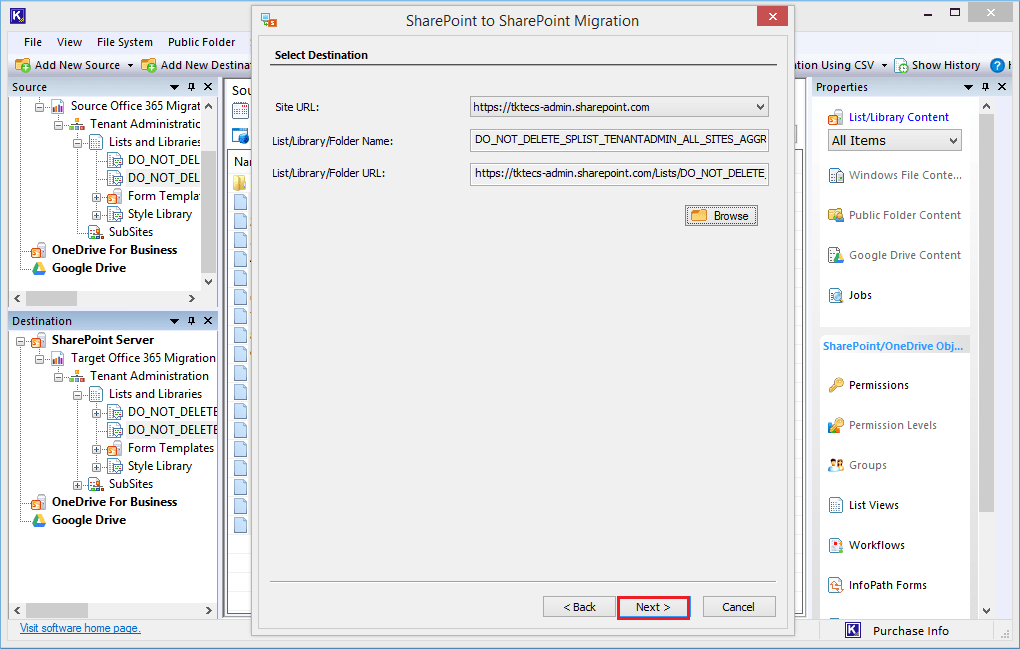This screenshot has width=1020, height=649.
Task: Open Properties panel options dropdown arrow
Action: click(969, 87)
